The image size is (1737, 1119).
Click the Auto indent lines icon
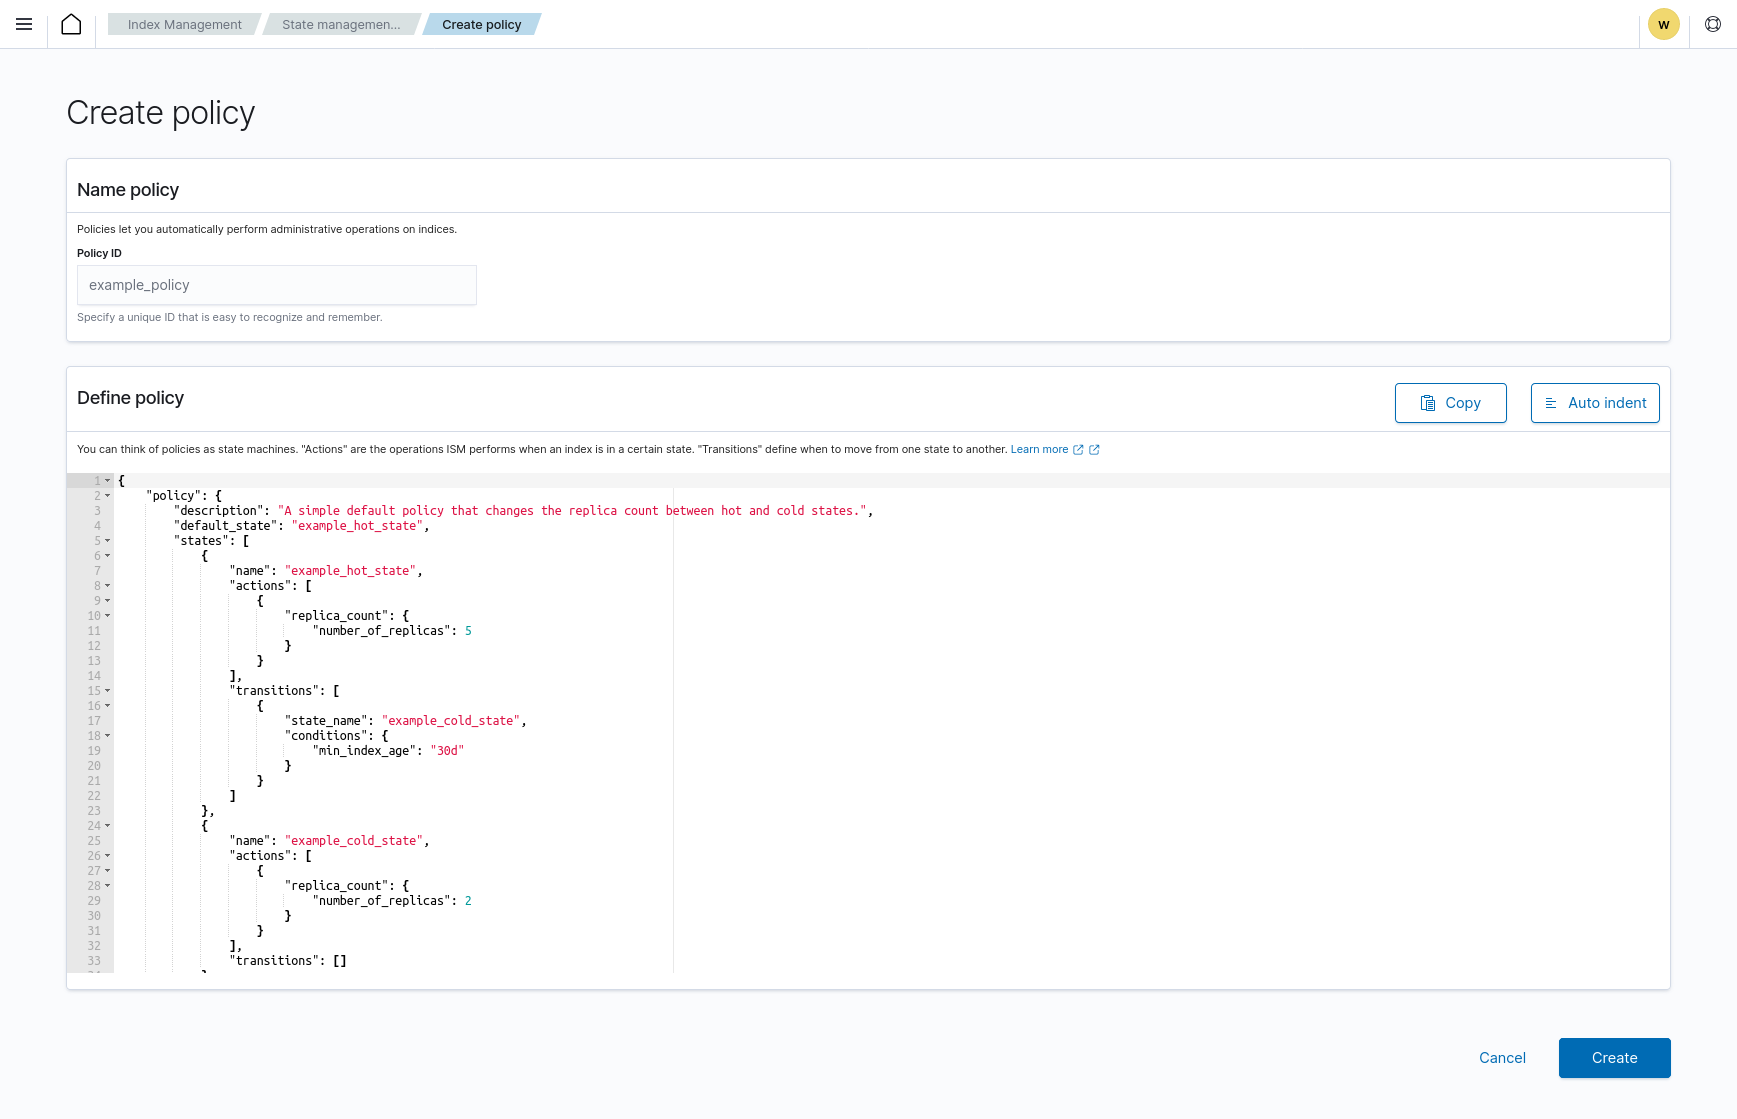click(x=1551, y=403)
